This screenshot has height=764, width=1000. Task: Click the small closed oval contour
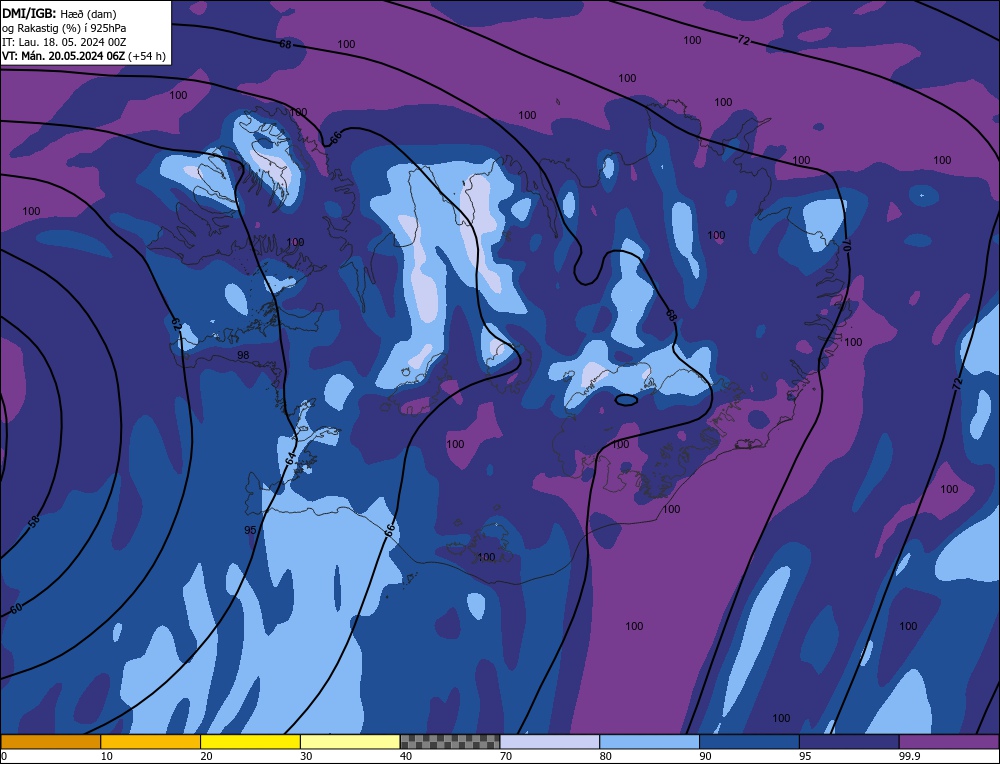point(626,400)
